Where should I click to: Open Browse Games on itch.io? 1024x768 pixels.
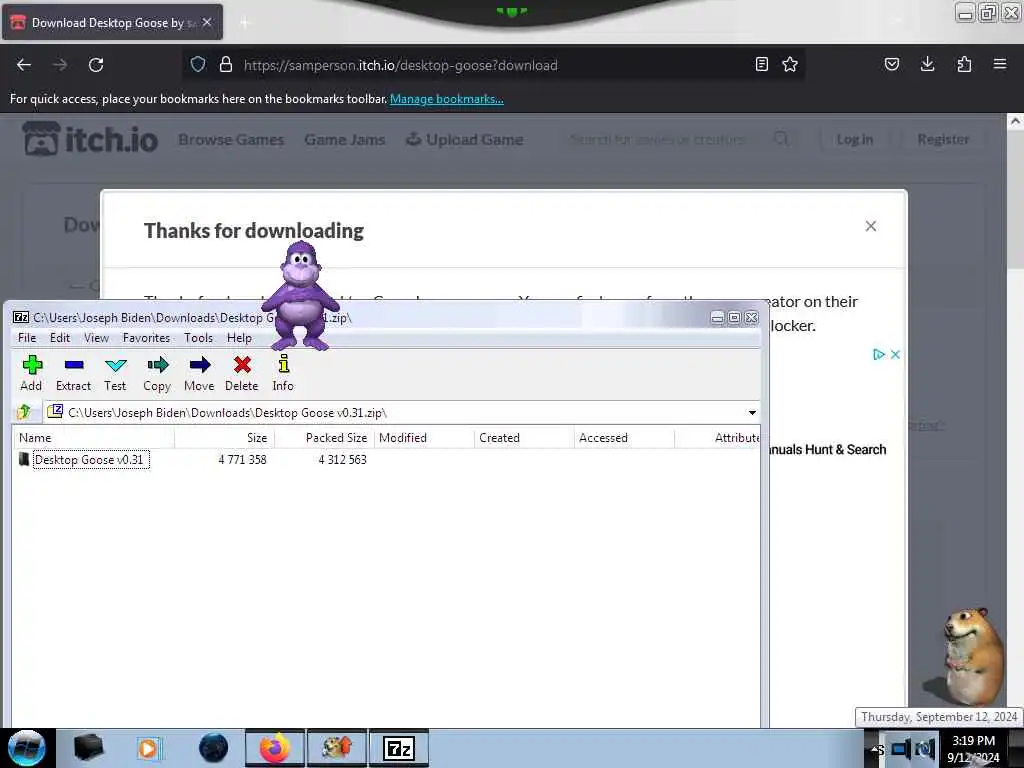coord(231,140)
